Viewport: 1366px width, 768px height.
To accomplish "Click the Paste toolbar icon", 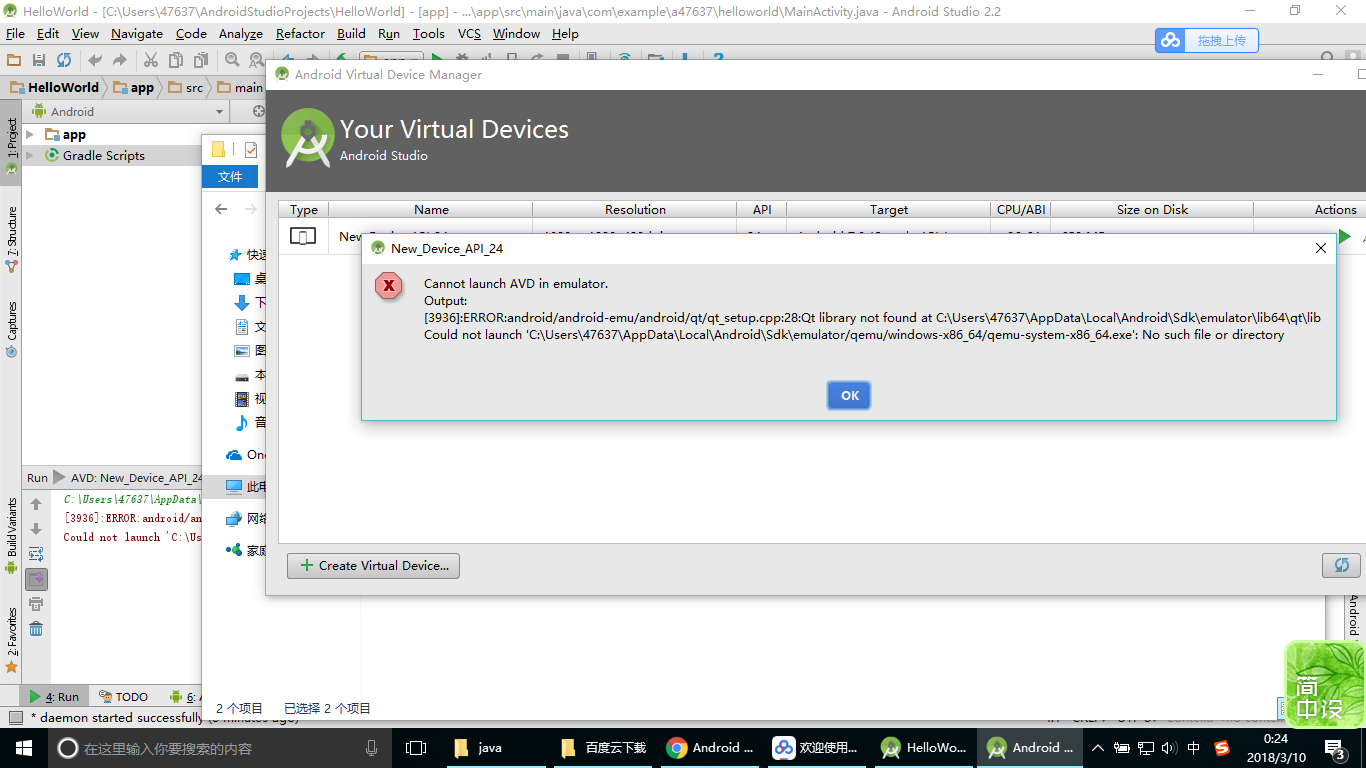I will [199, 61].
